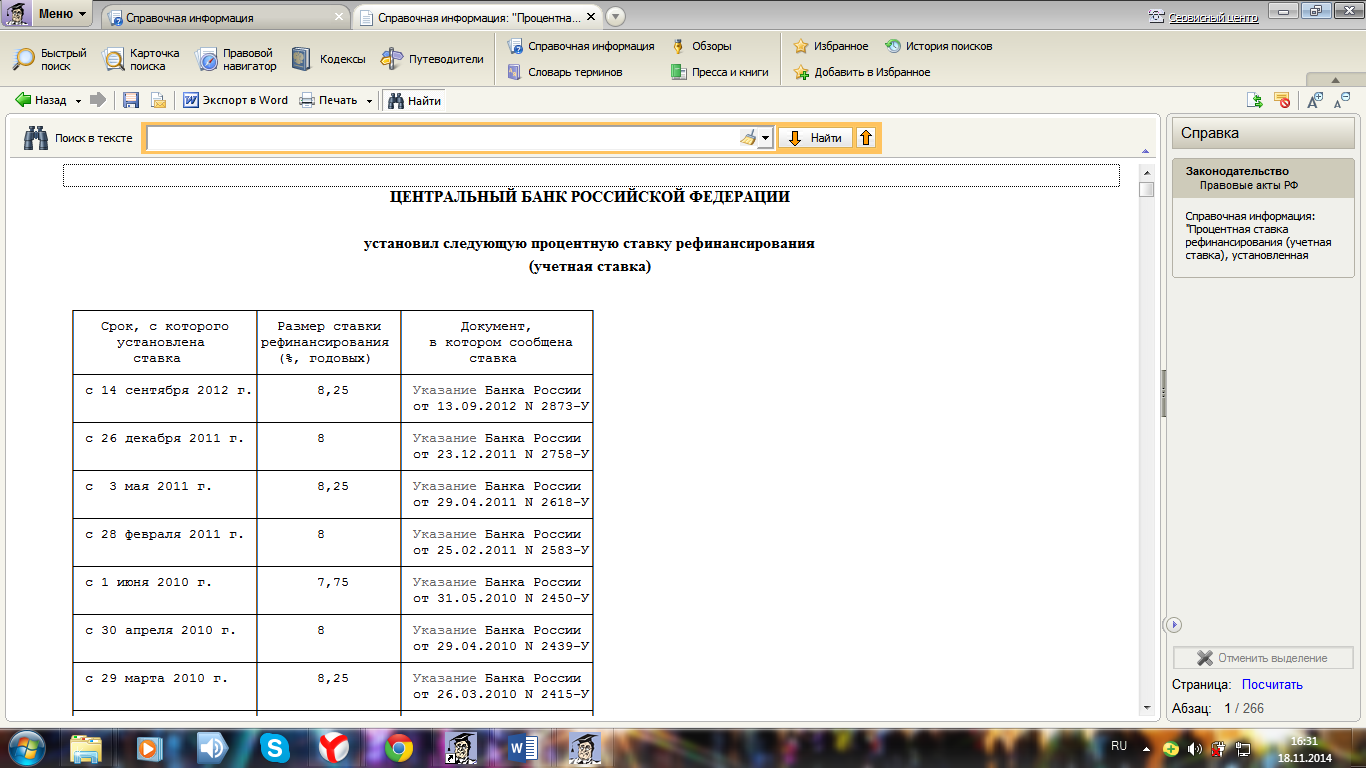Click Посчитать page count link
The width and height of the screenshot is (1366, 768).
pos(1272,685)
